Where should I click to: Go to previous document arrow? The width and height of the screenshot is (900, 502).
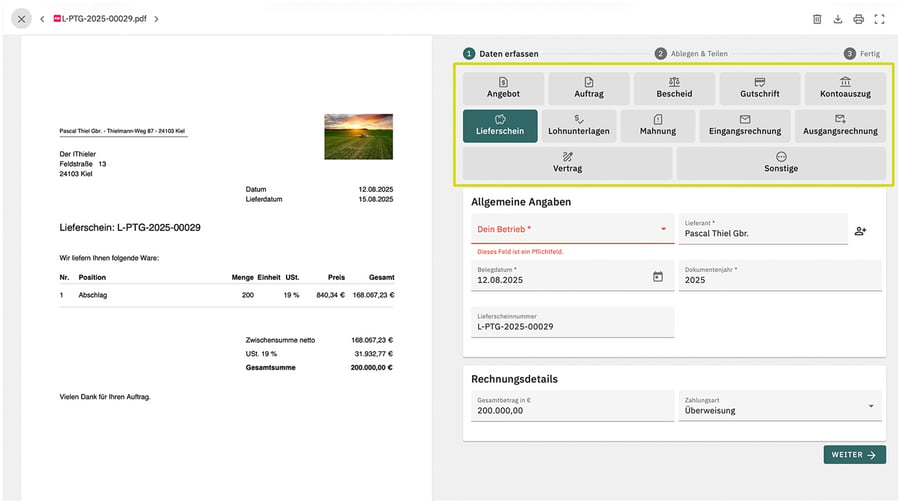42,19
